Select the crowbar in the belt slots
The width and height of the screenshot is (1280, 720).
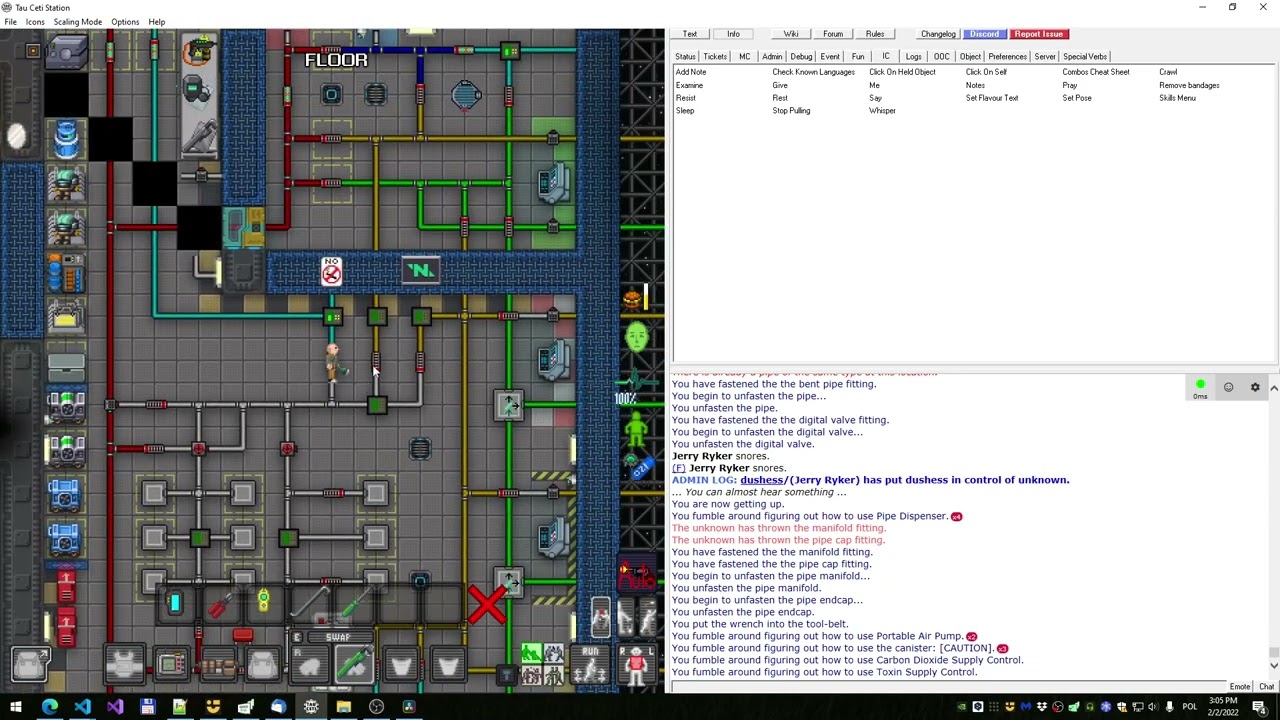point(308,604)
